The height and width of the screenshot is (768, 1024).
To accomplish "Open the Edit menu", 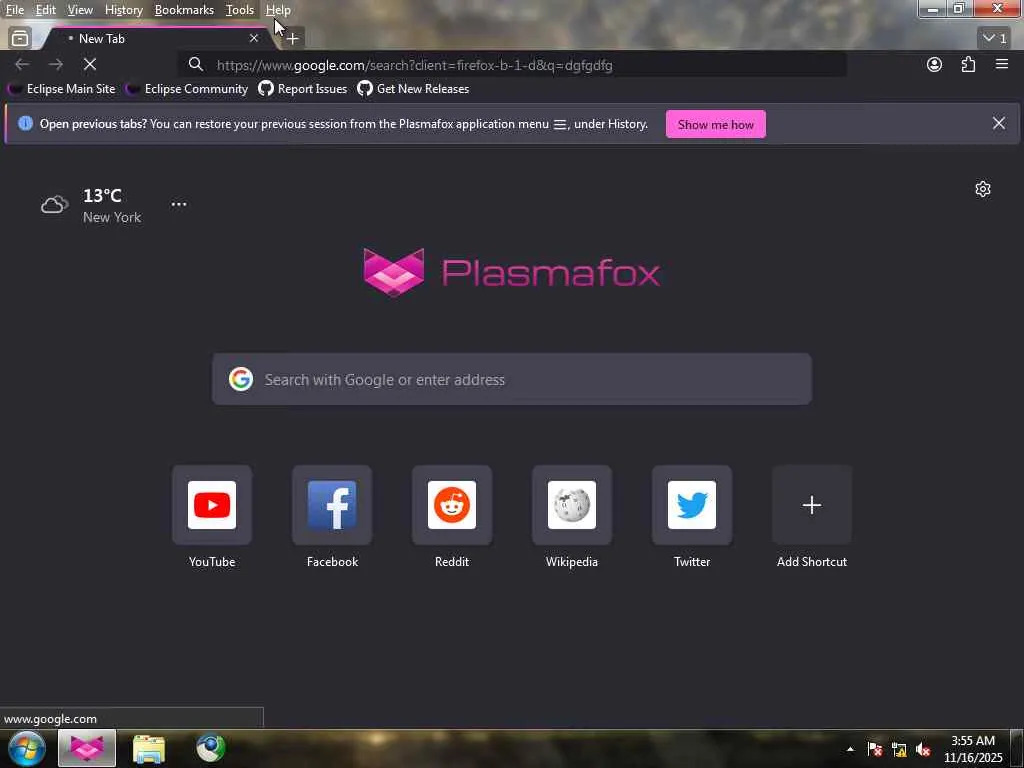I will (x=45, y=10).
